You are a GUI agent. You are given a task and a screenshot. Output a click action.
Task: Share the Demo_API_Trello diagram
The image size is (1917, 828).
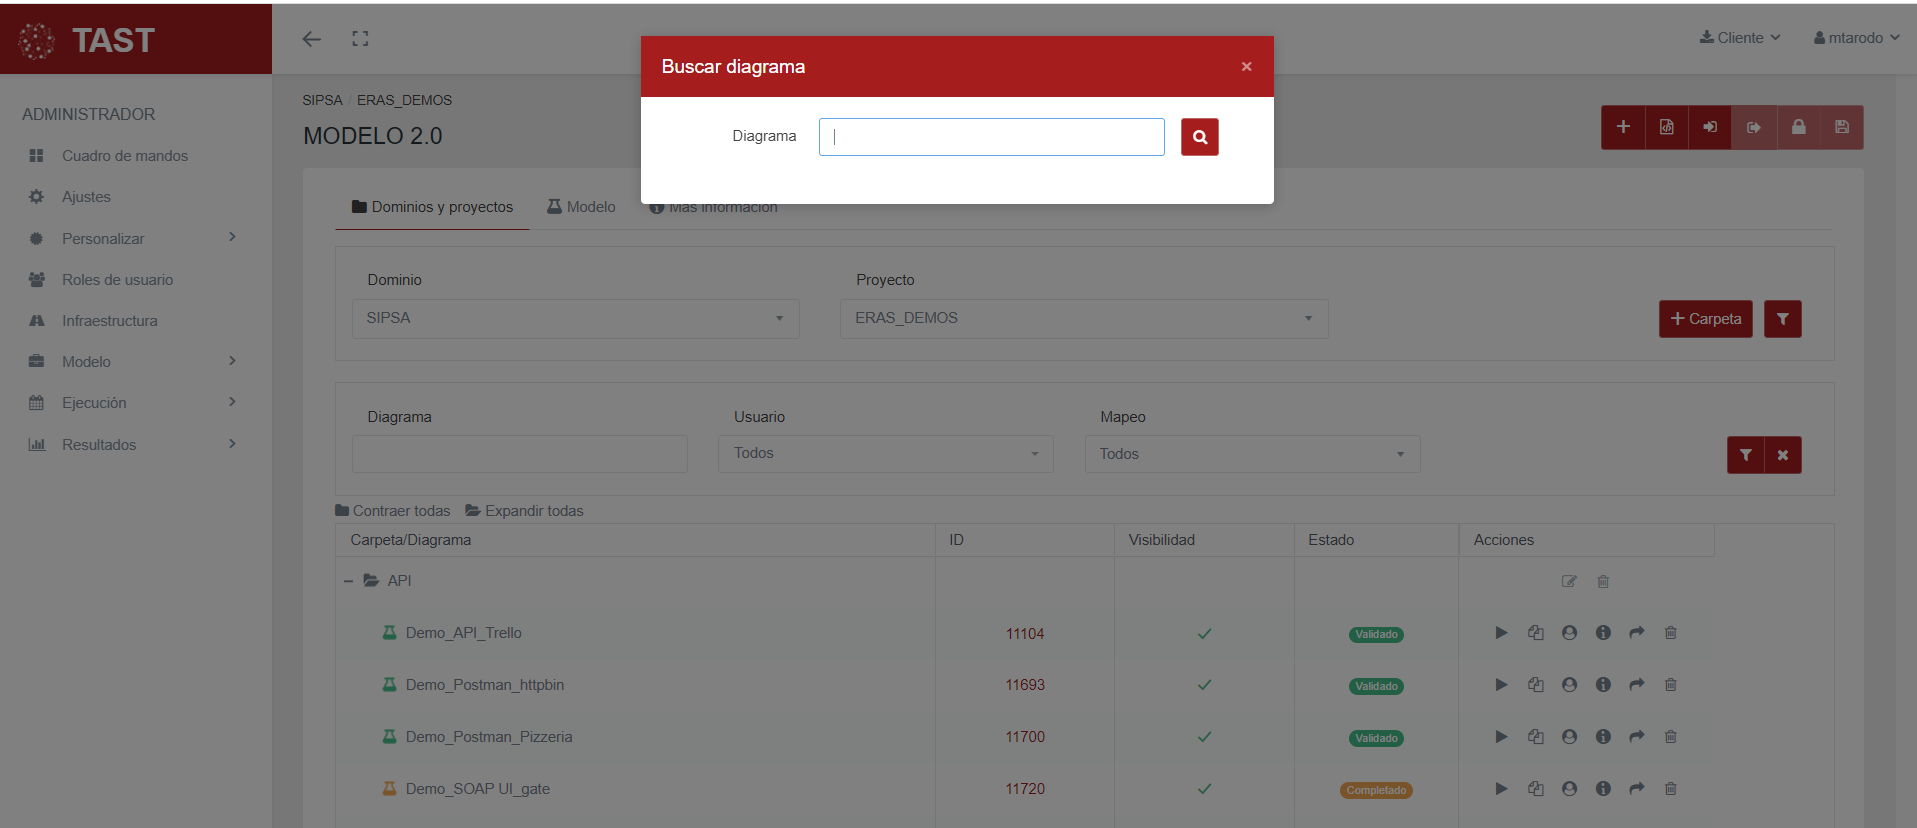1636,633
